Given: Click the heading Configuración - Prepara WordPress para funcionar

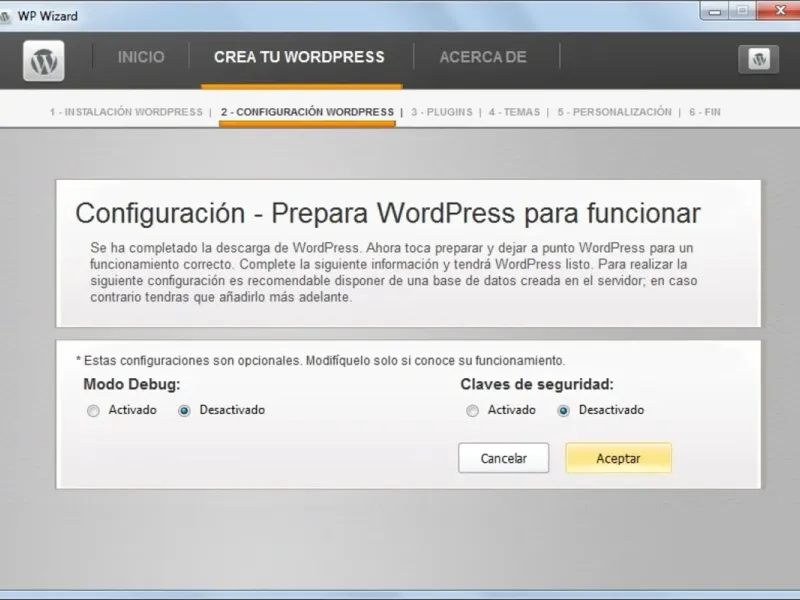Looking at the screenshot, I should [x=388, y=213].
